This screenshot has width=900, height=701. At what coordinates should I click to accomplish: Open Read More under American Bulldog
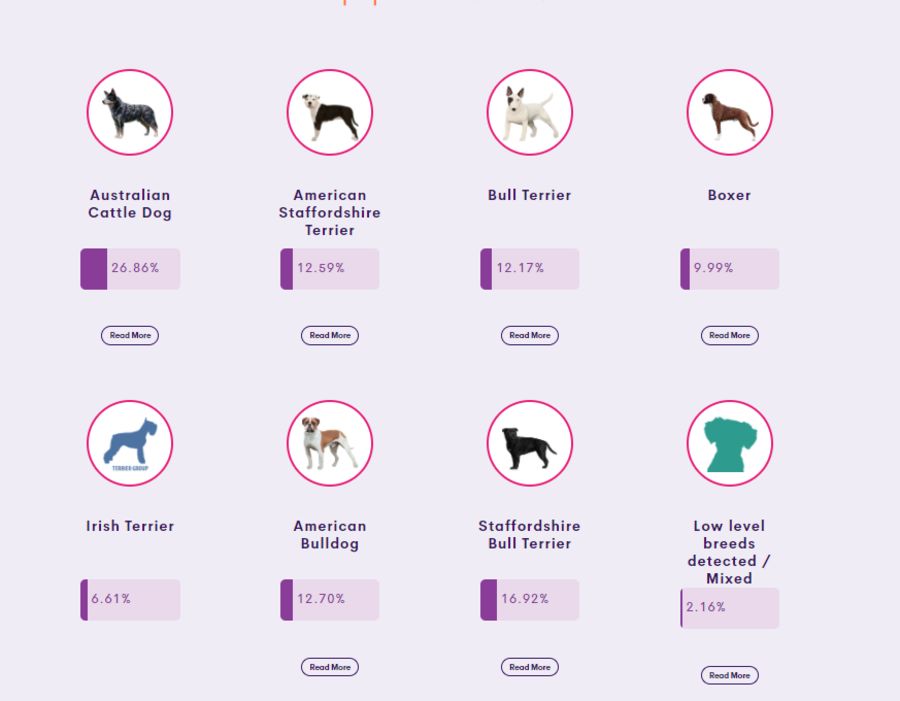pos(330,667)
